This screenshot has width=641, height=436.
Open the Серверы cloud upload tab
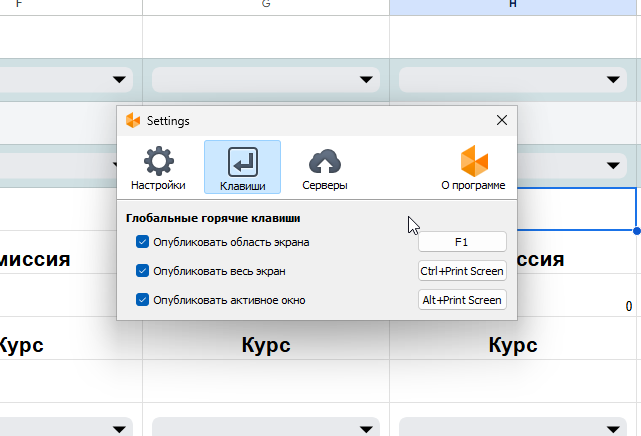(x=325, y=167)
